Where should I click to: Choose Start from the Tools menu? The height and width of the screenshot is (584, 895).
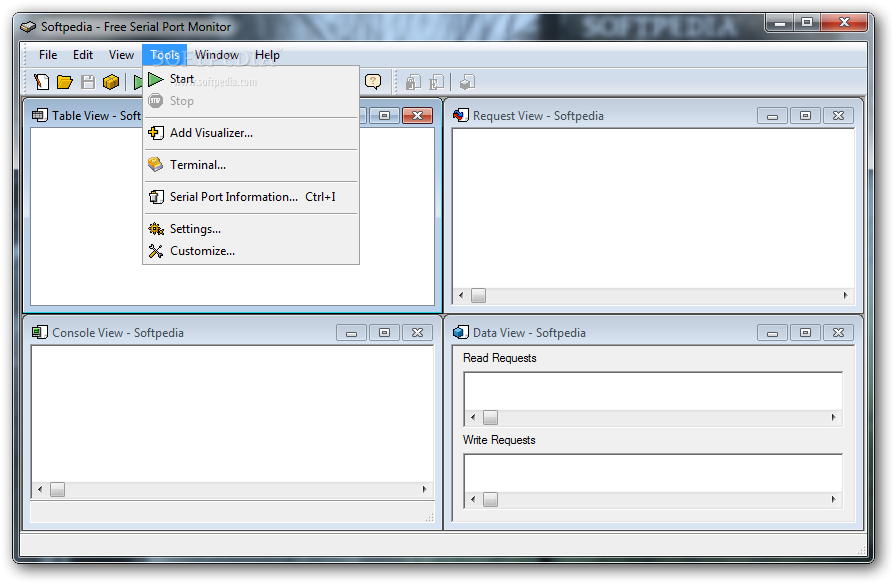tap(251, 79)
